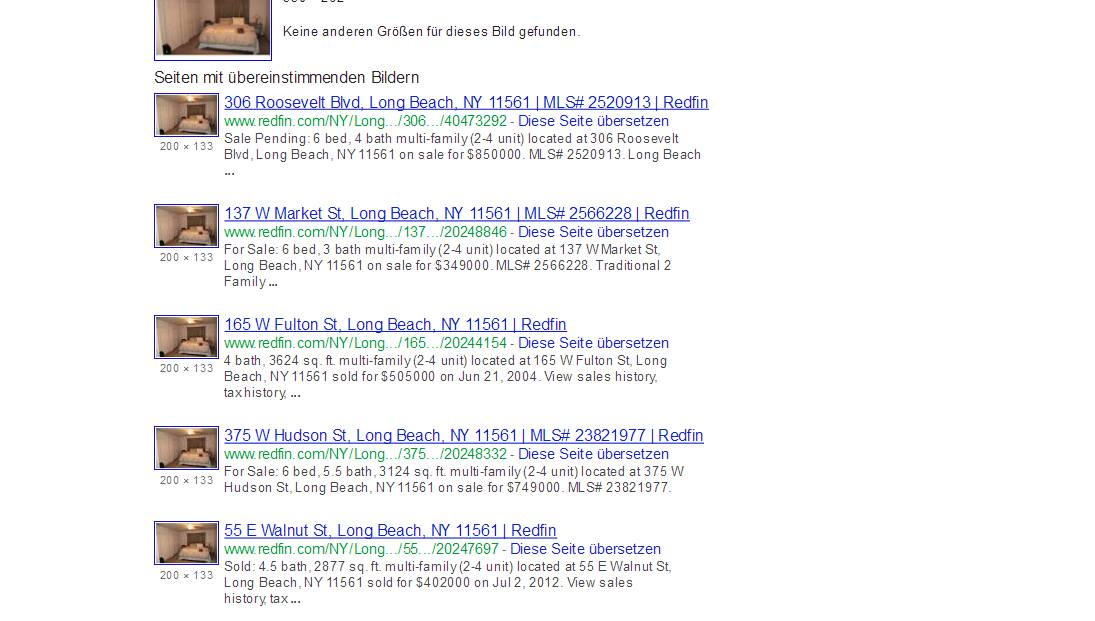Screen dimensions: 1095x621
Task: Translate the 55 E Walnut St result page
Action: tap(585, 550)
